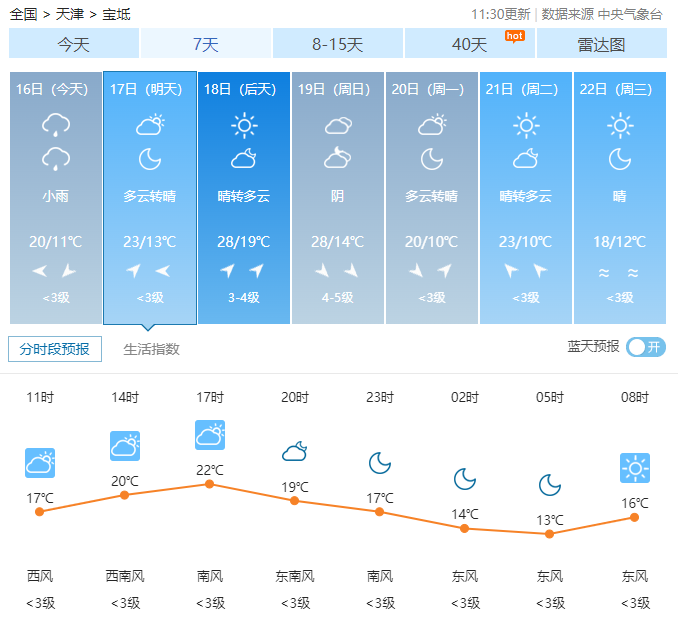Click the 05时 moon hourly icon

point(550,485)
